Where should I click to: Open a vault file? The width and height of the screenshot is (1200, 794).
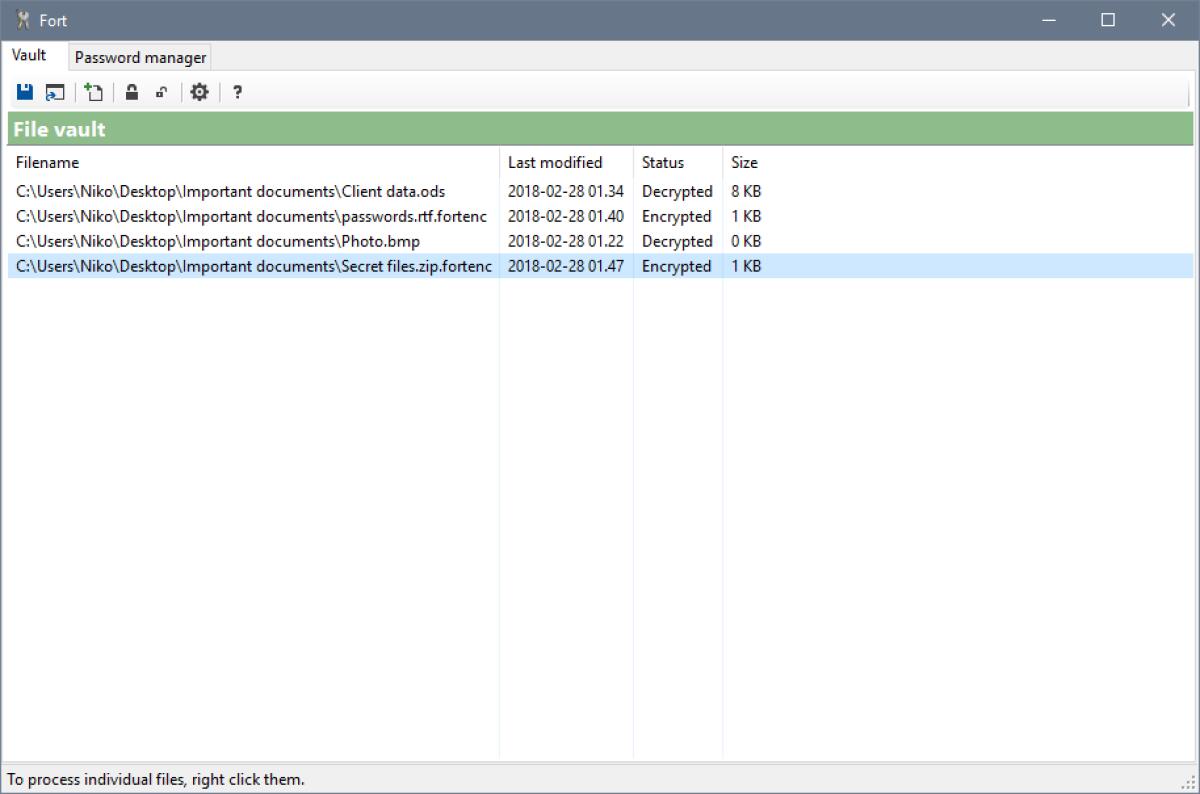(55, 91)
